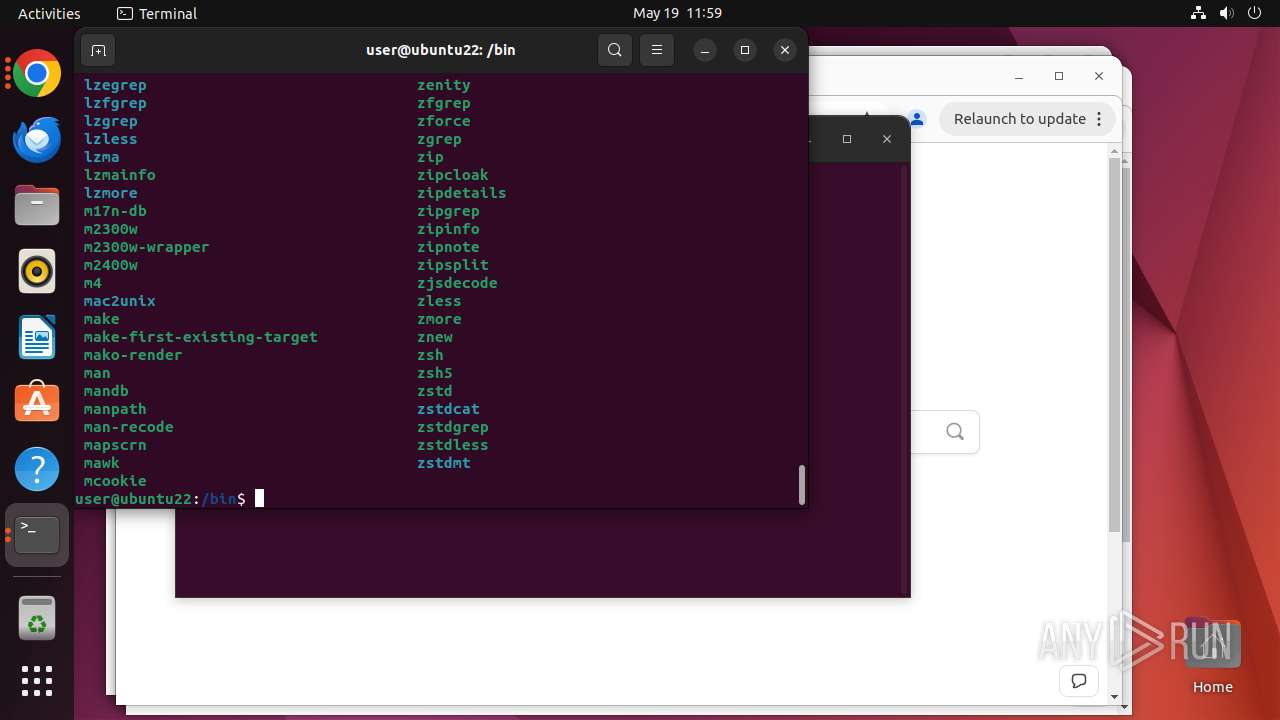
Task: Click the 'man-recode' entry
Action: click(x=128, y=427)
